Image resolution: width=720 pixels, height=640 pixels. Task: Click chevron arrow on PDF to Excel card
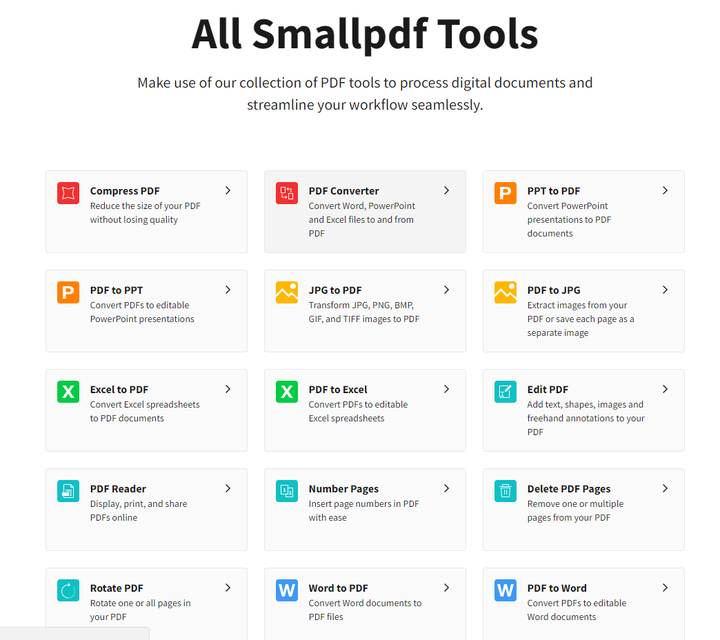pos(446,389)
